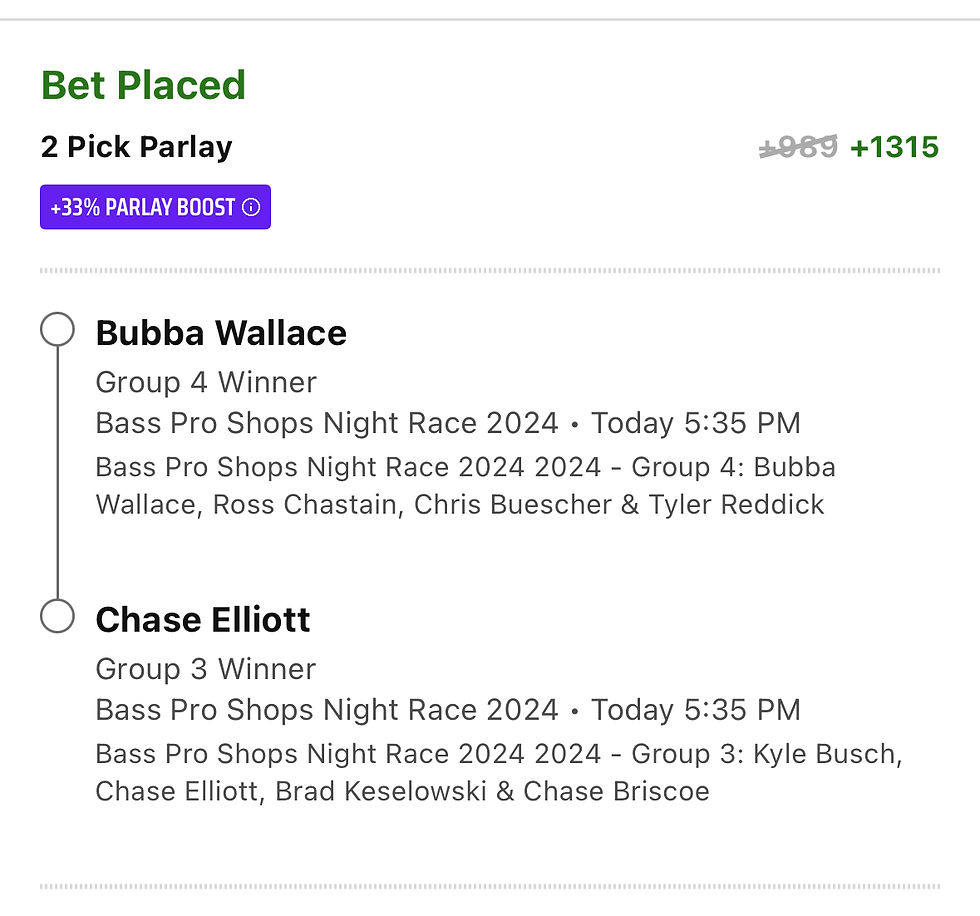The height and width of the screenshot is (916, 980).
Task: Tap the +33% Parlay Boost badge
Action: [155, 207]
